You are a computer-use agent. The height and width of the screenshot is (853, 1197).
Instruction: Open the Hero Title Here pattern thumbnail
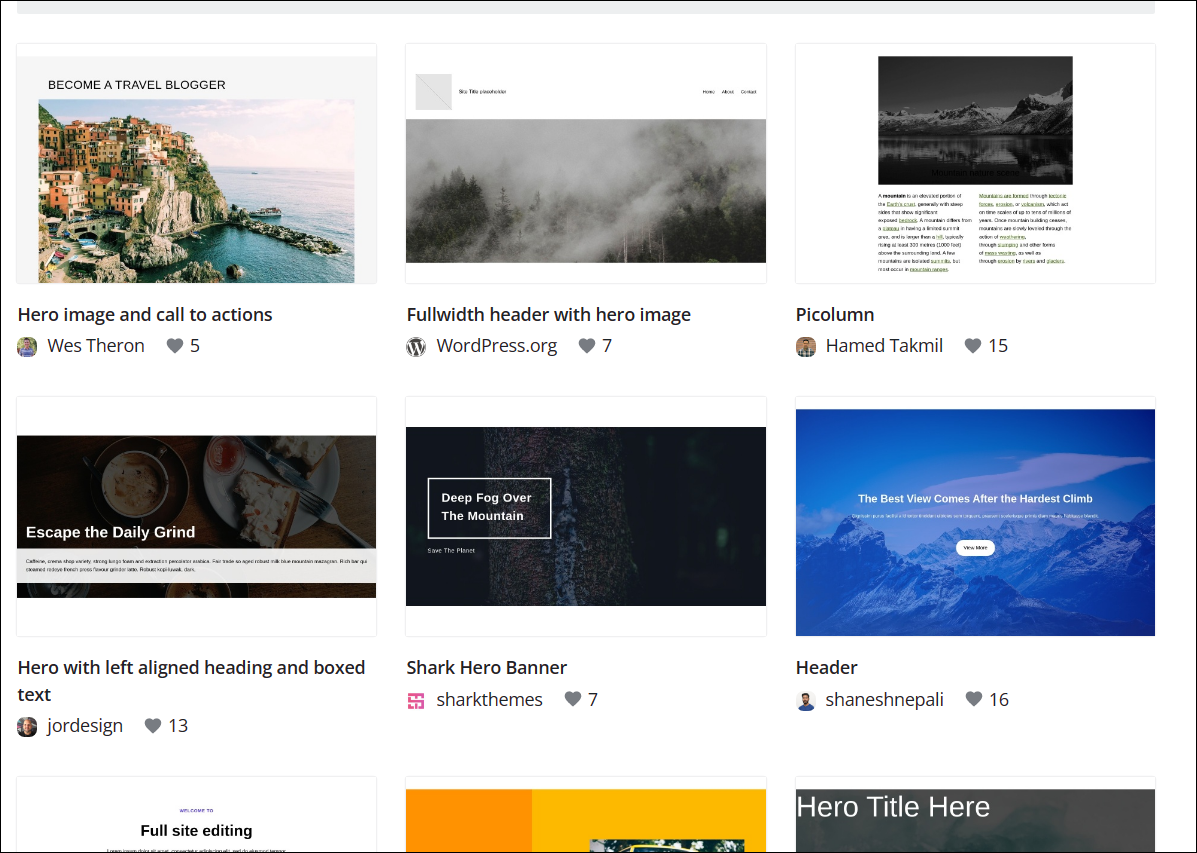[975, 815]
